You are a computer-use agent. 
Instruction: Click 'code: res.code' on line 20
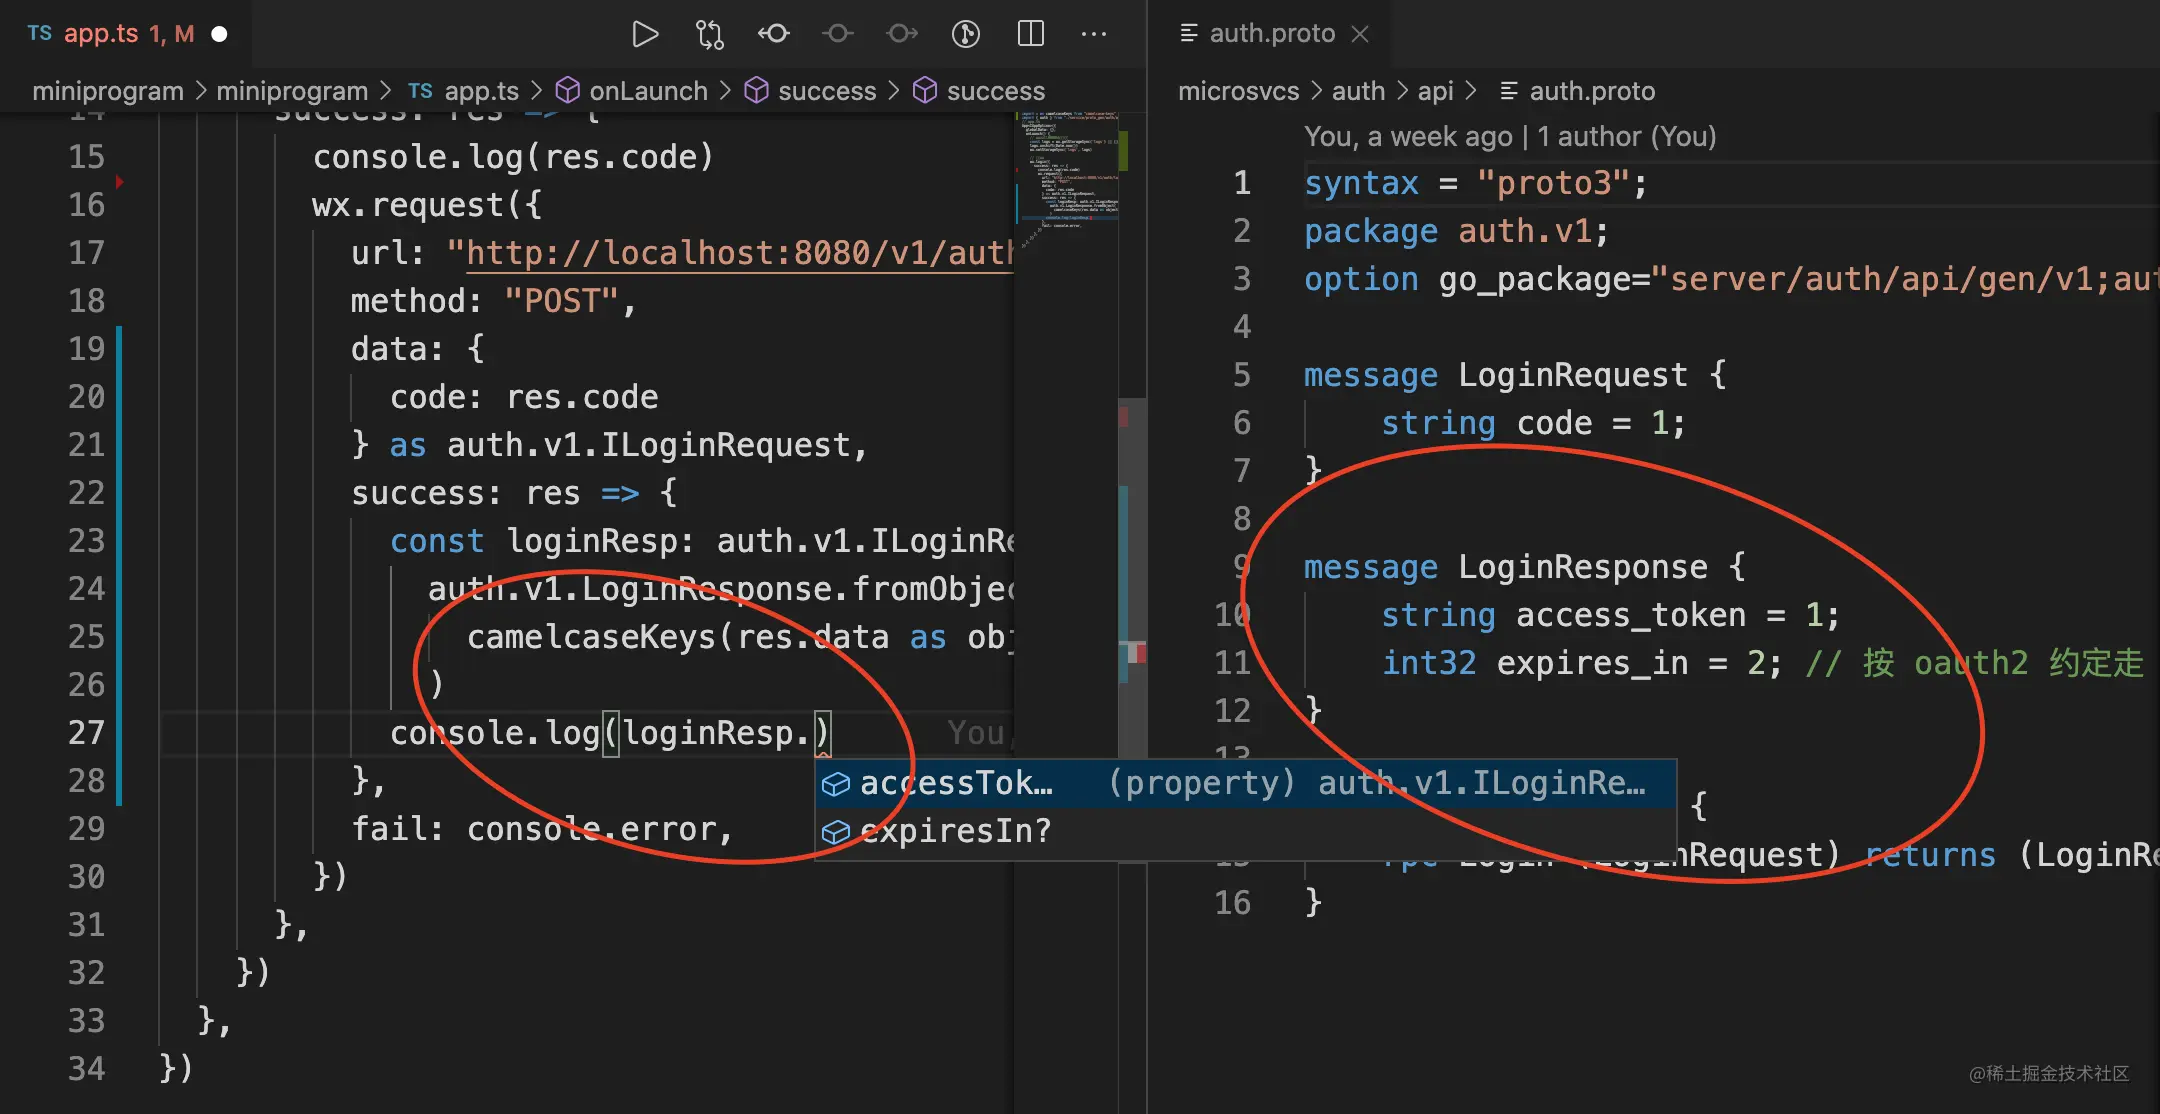tap(524, 397)
